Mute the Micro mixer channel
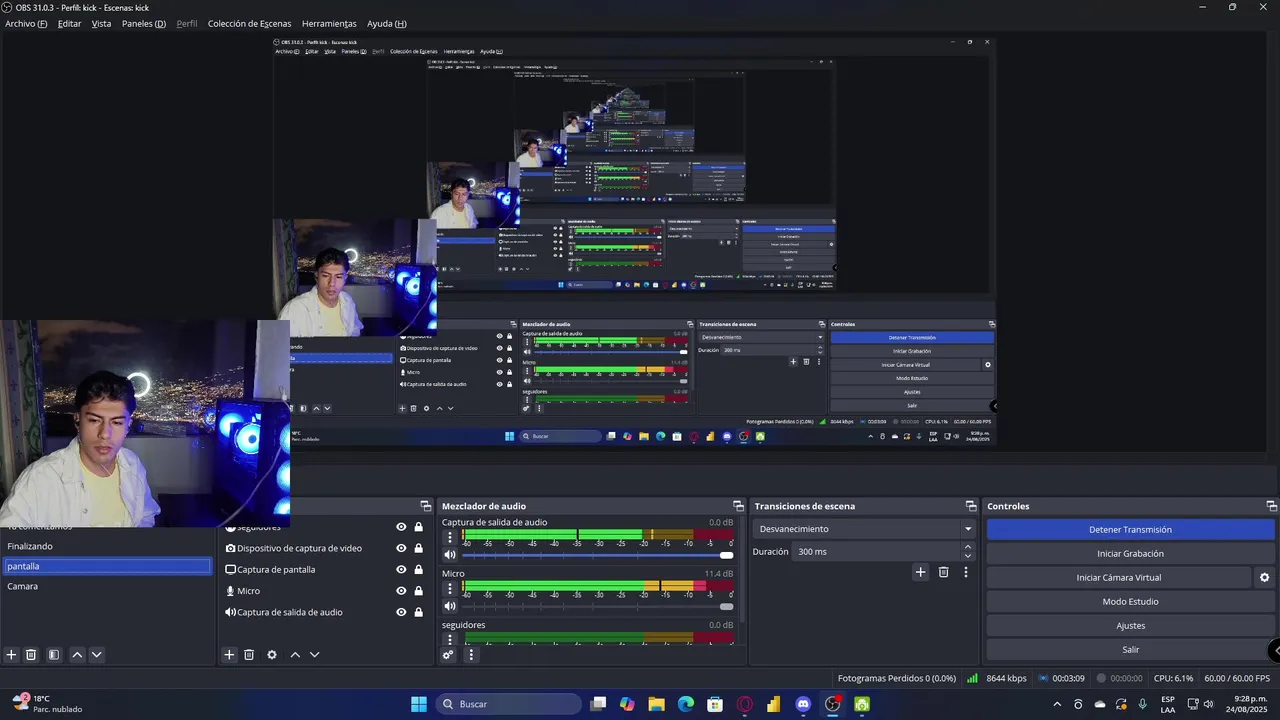1280x720 pixels. (x=450, y=606)
